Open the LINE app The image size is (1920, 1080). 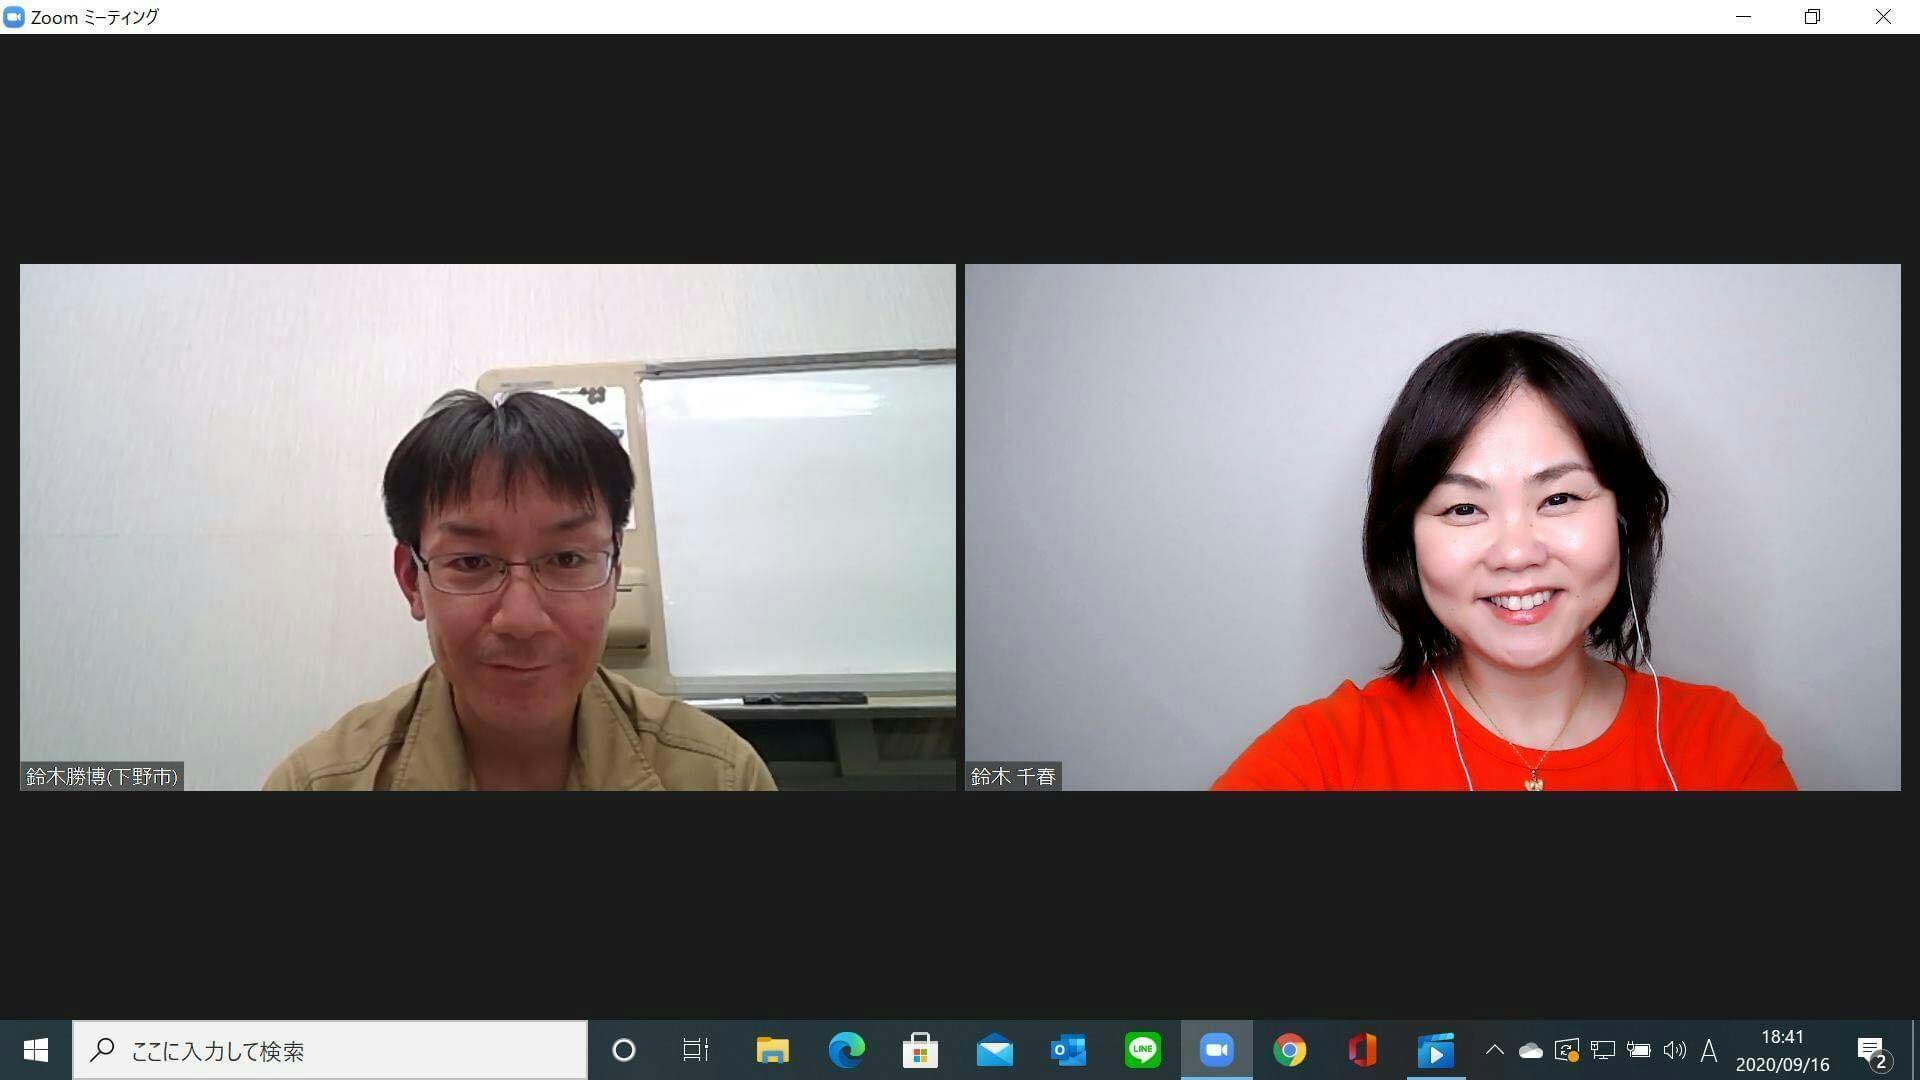pos(1142,1050)
